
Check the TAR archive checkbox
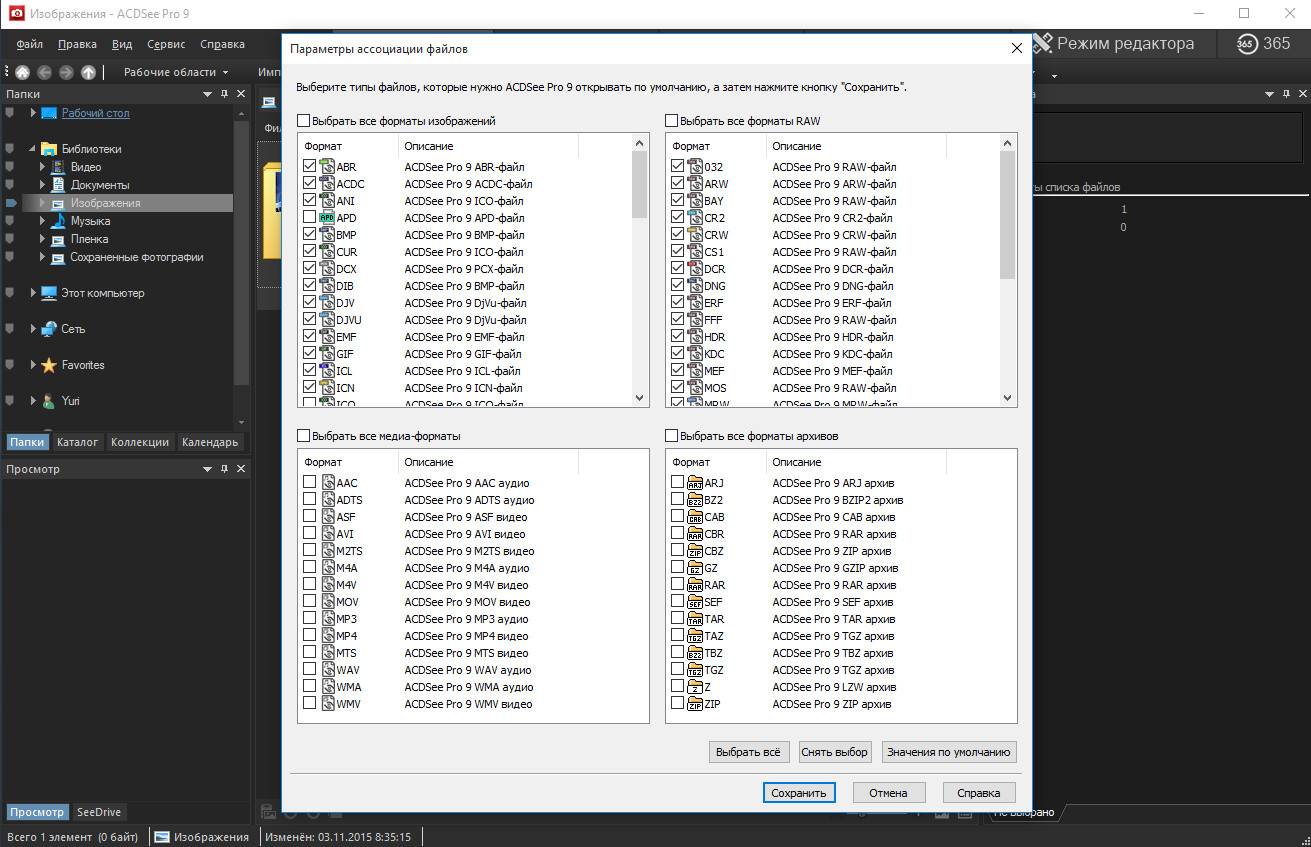point(678,618)
